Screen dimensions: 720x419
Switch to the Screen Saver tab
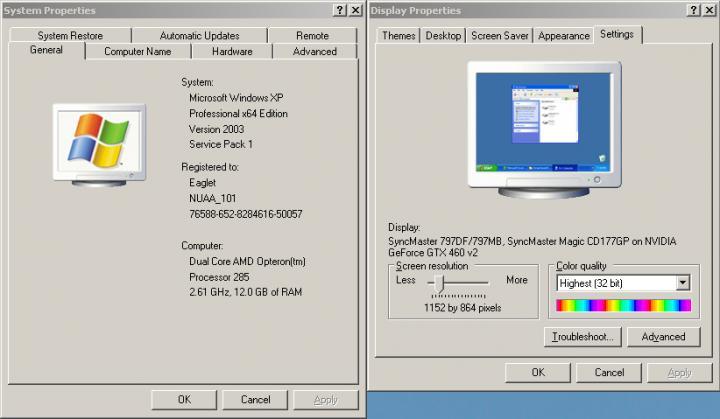coord(499,36)
